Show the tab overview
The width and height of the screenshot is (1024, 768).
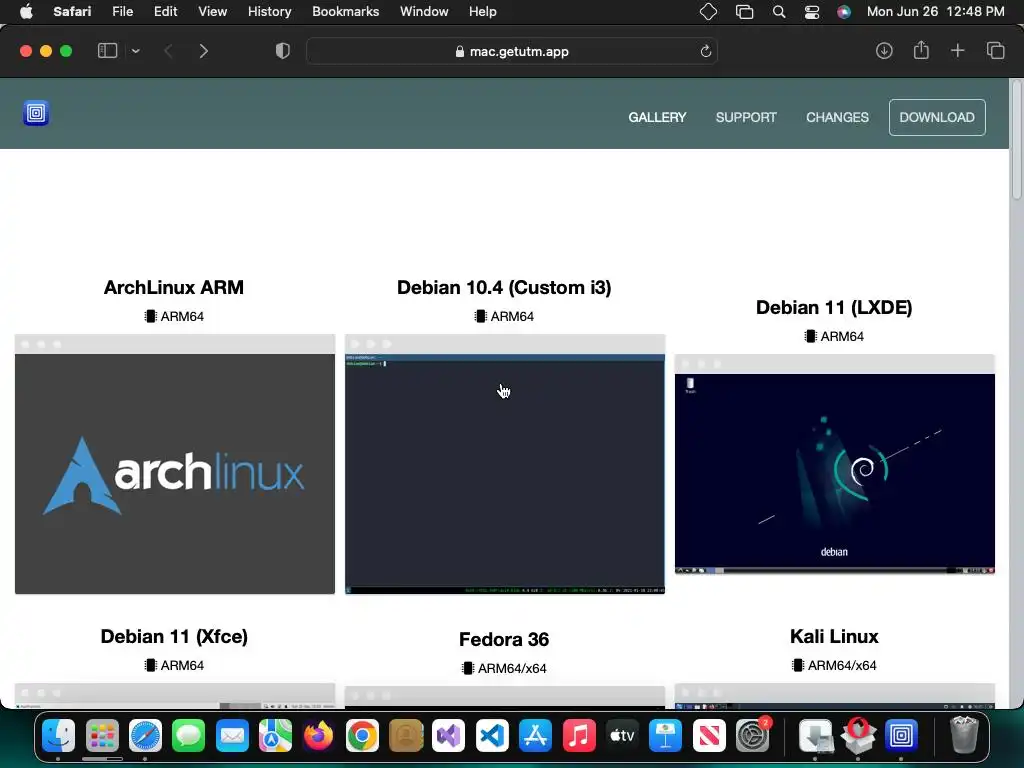[x=995, y=51]
